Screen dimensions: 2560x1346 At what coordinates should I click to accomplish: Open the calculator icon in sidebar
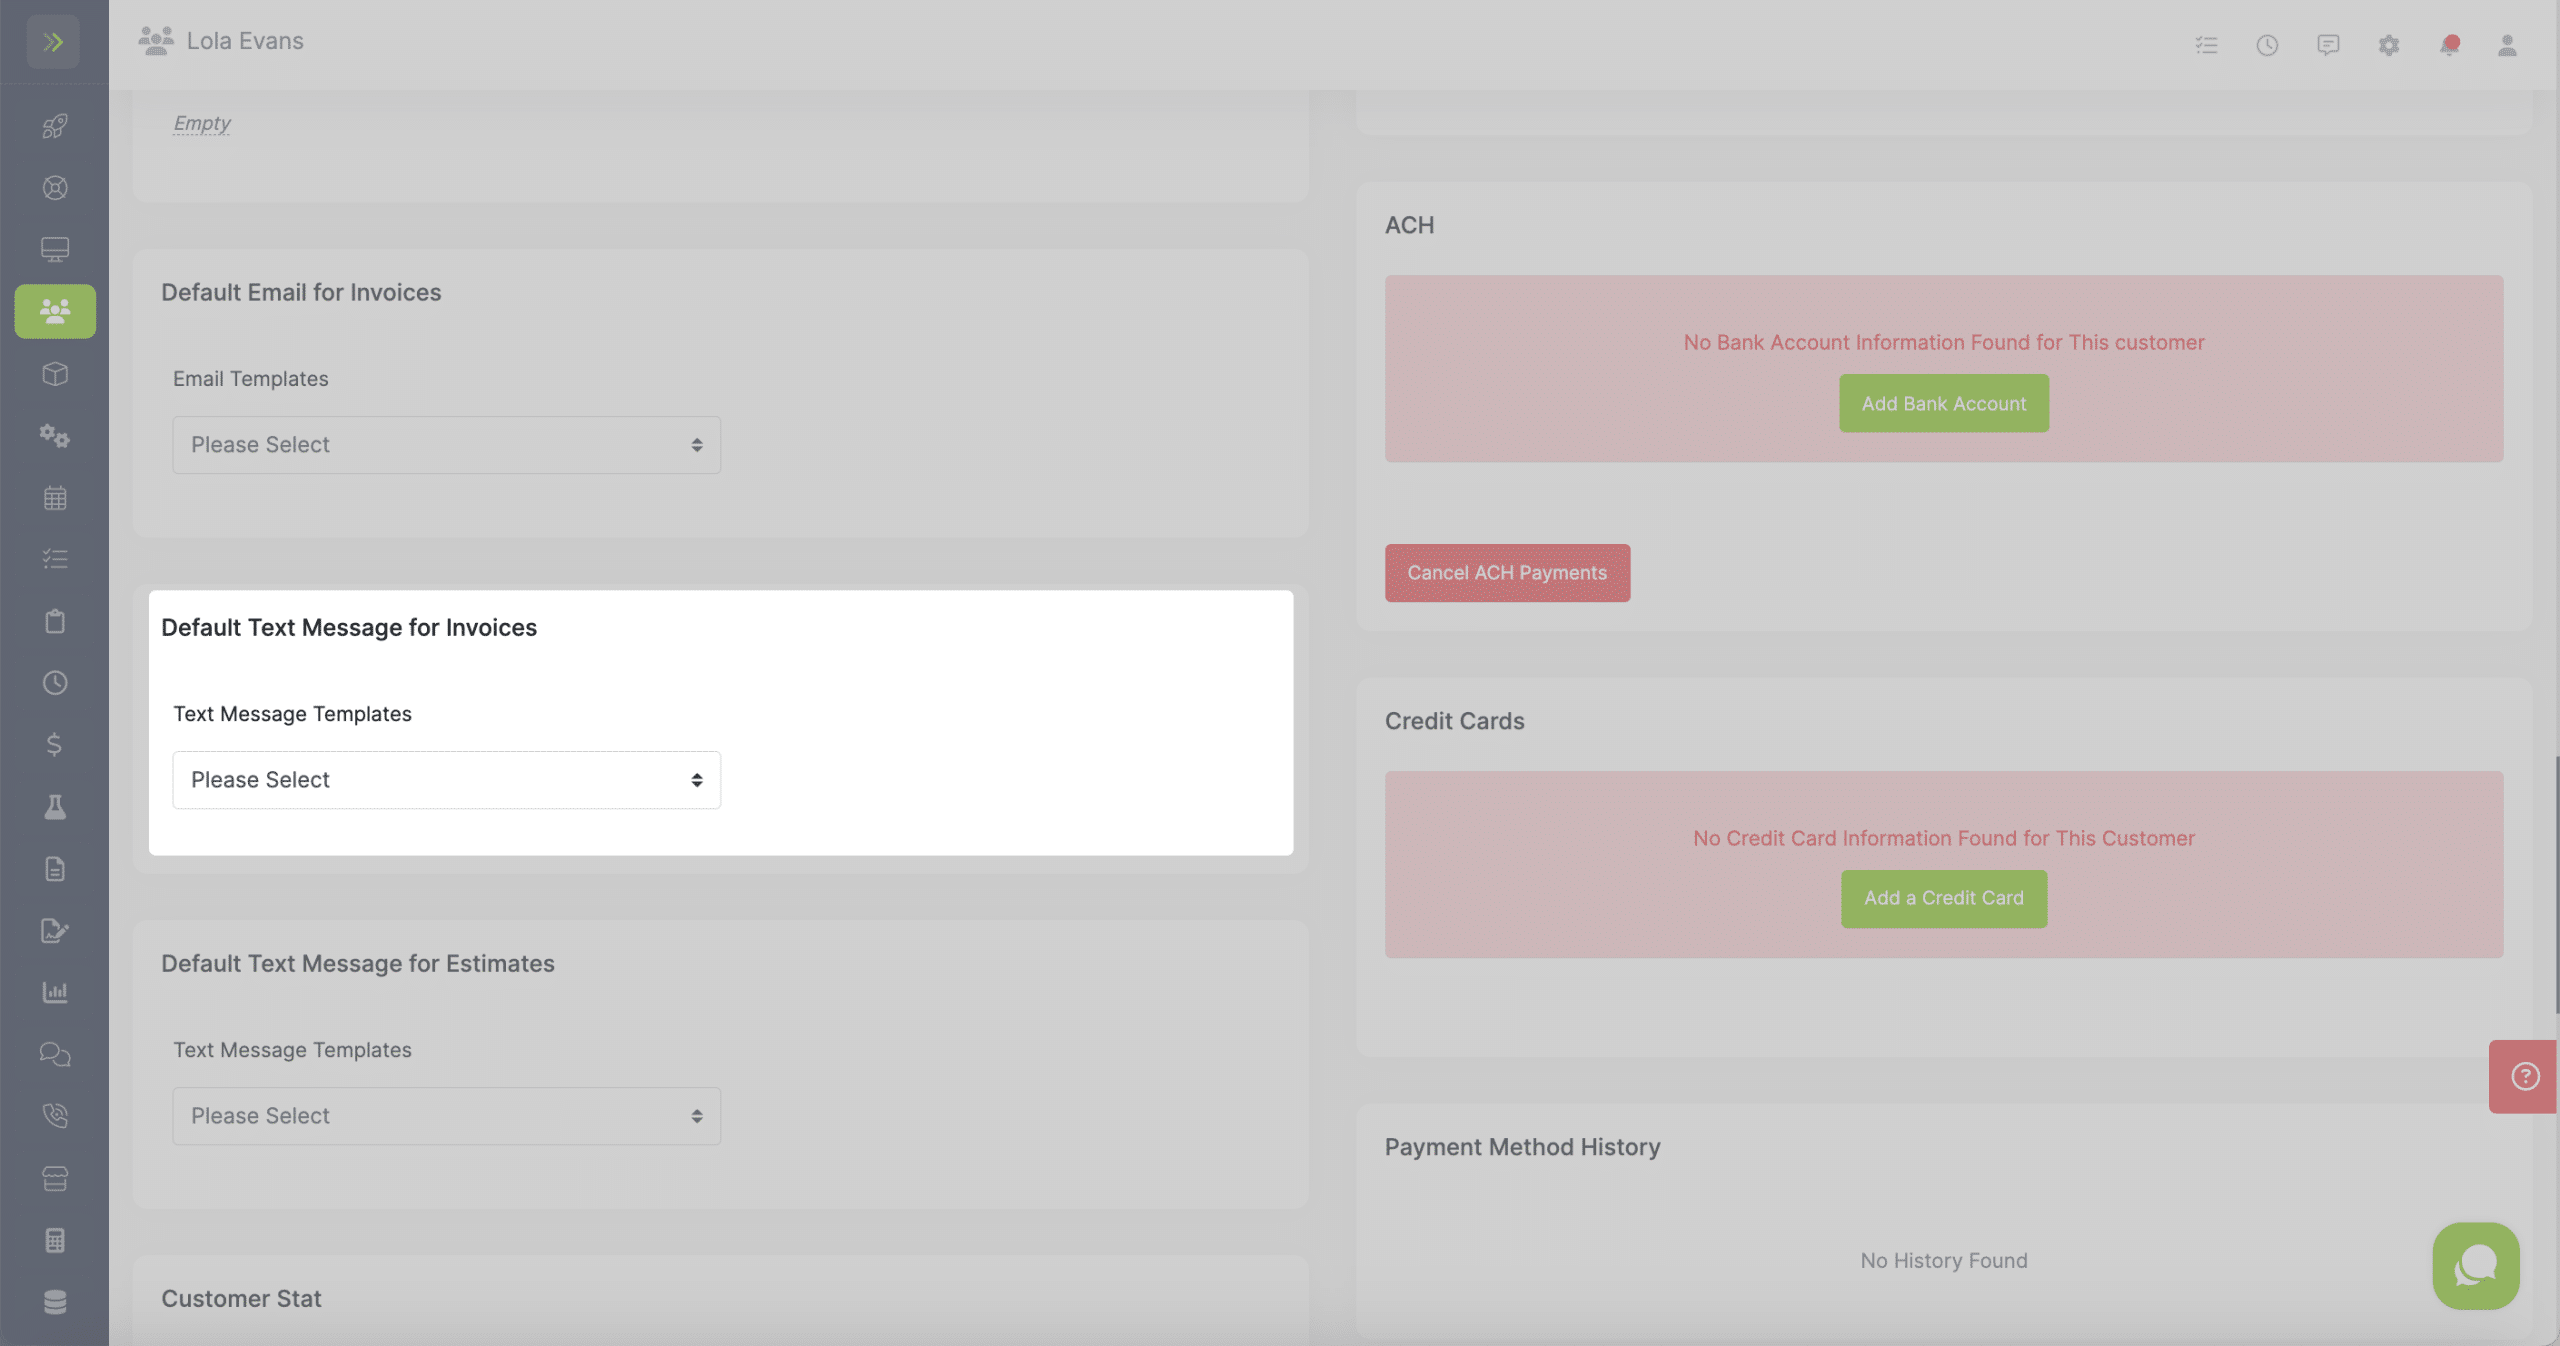coord(55,1241)
